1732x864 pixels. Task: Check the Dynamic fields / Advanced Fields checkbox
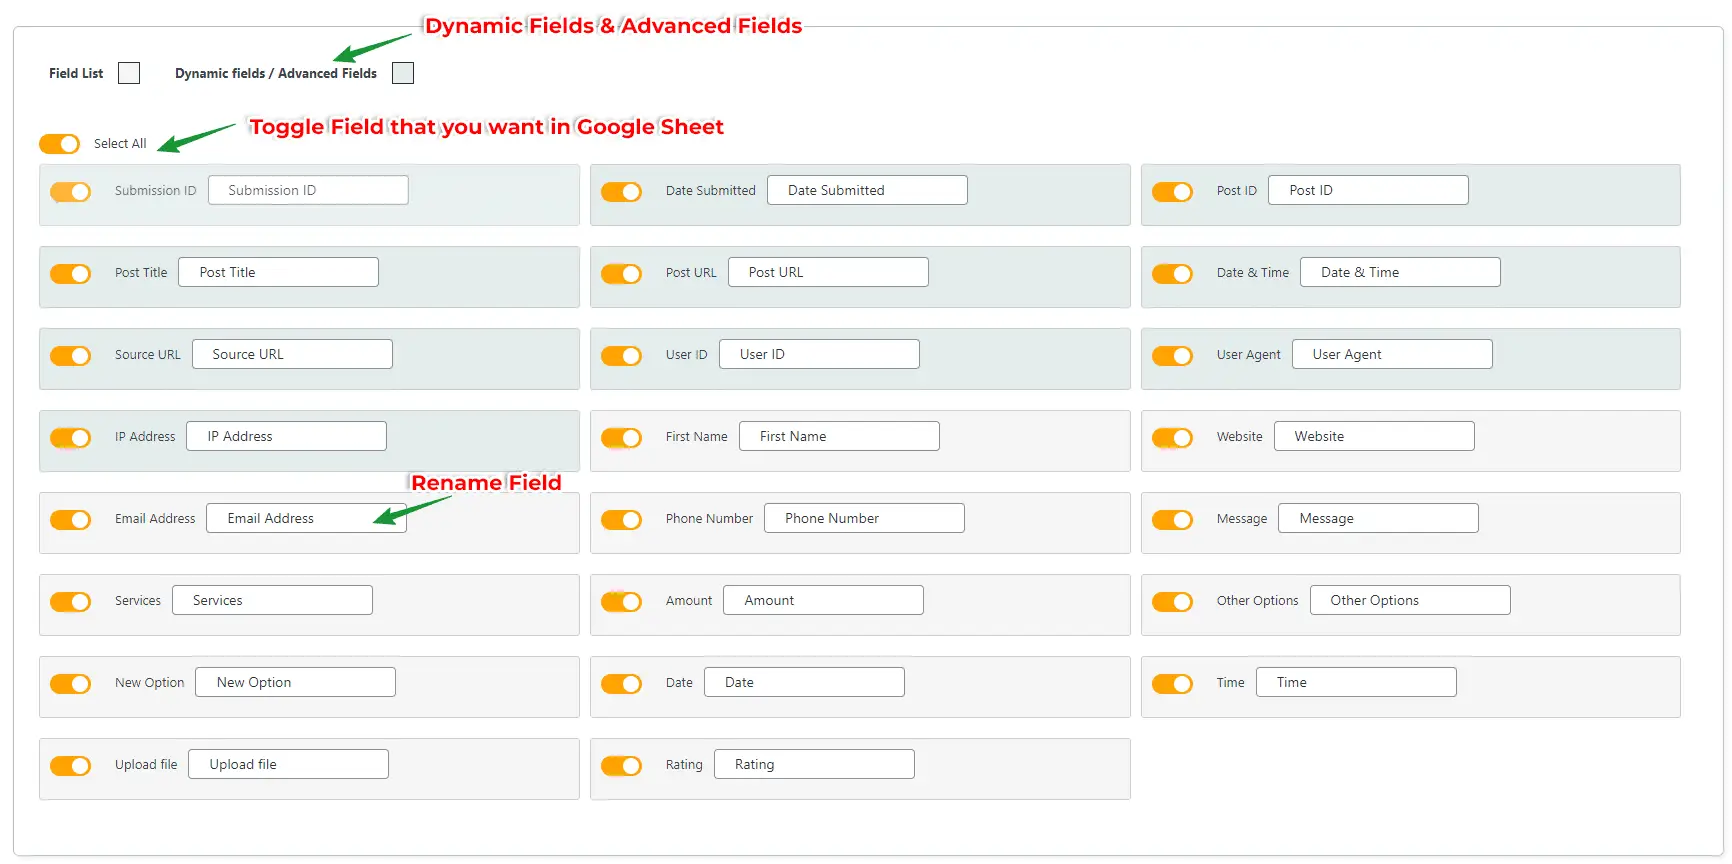tap(403, 73)
